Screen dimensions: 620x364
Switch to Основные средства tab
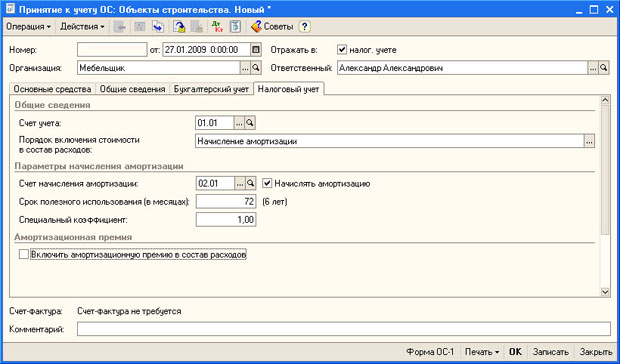click(52, 89)
